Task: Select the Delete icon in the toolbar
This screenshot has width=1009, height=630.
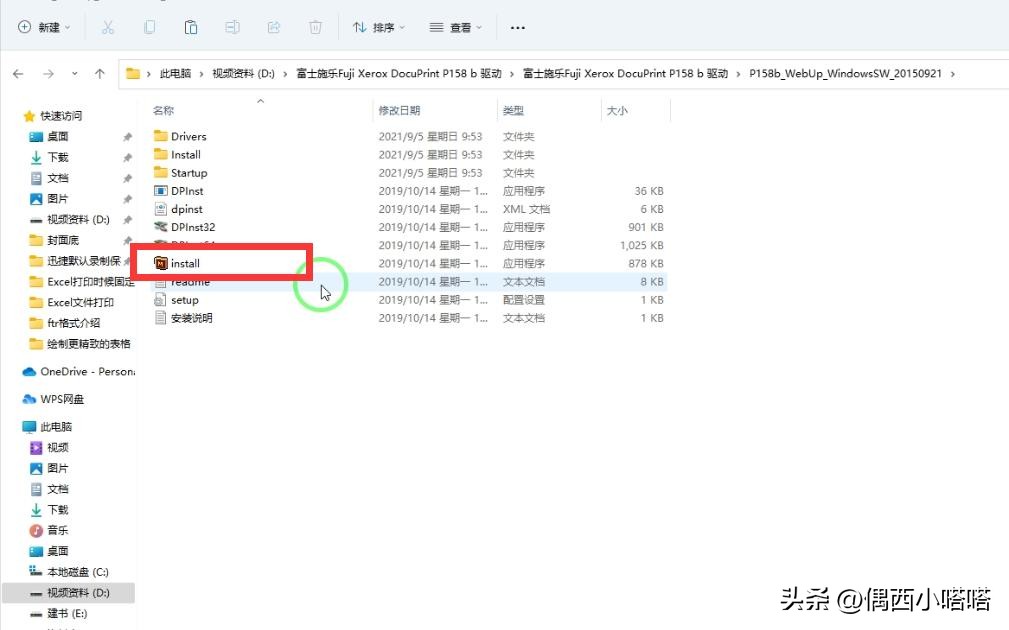Action: click(314, 27)
